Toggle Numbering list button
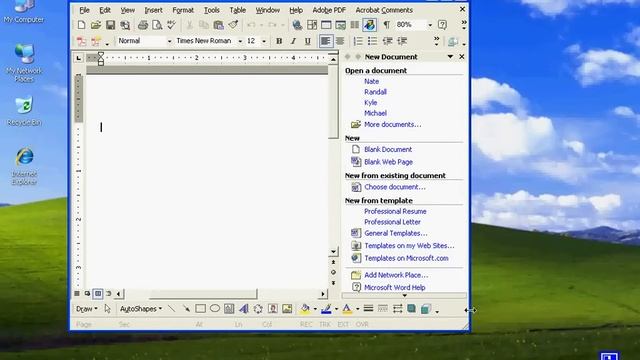 pyautogui.click(x=358, y=41)
